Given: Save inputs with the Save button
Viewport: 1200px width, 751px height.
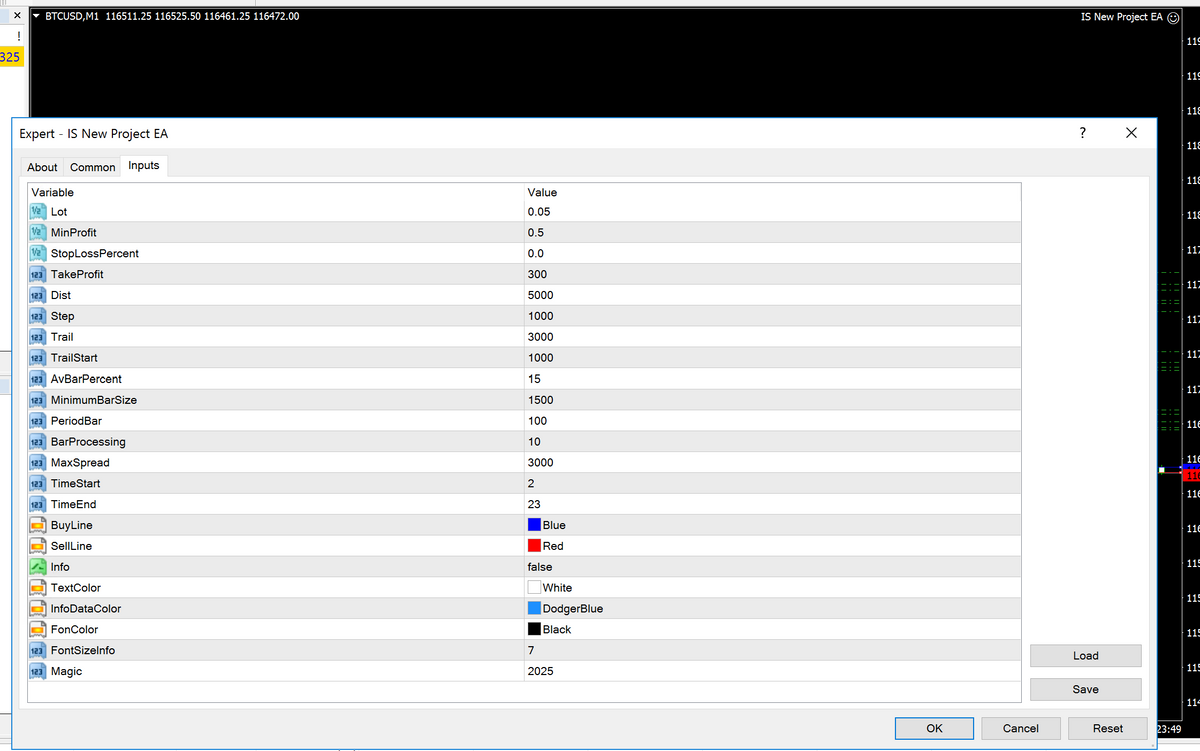Looking at the screenshot, I should coord(1086,689).
